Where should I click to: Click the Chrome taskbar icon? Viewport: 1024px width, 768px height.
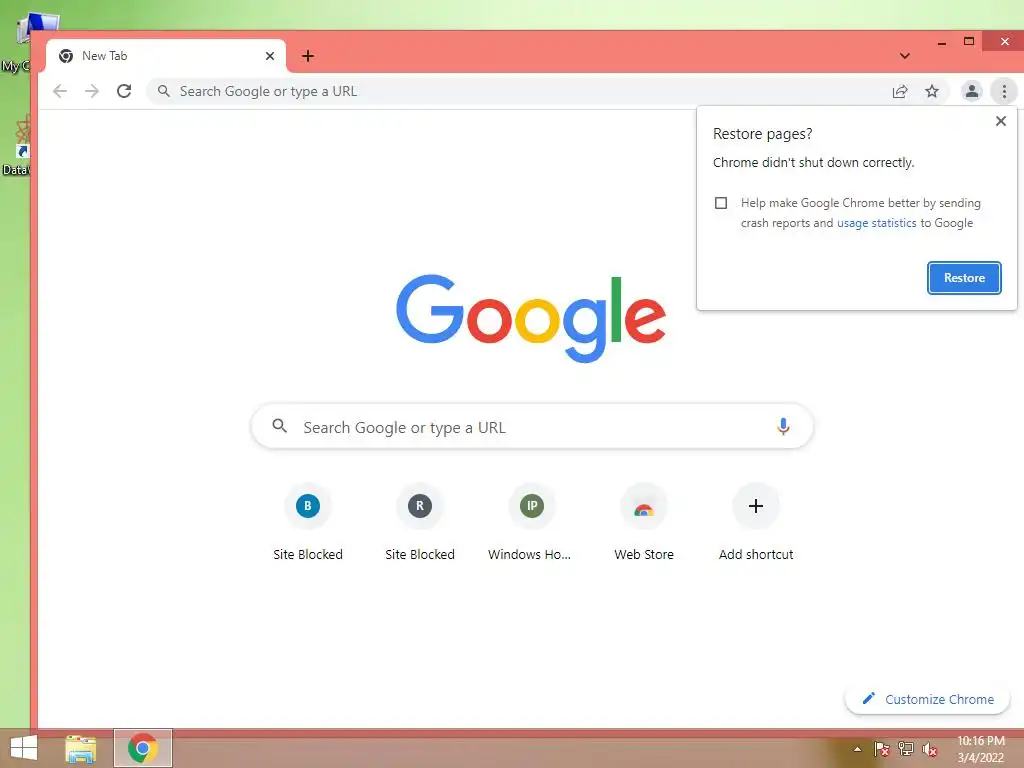[143, 748]
